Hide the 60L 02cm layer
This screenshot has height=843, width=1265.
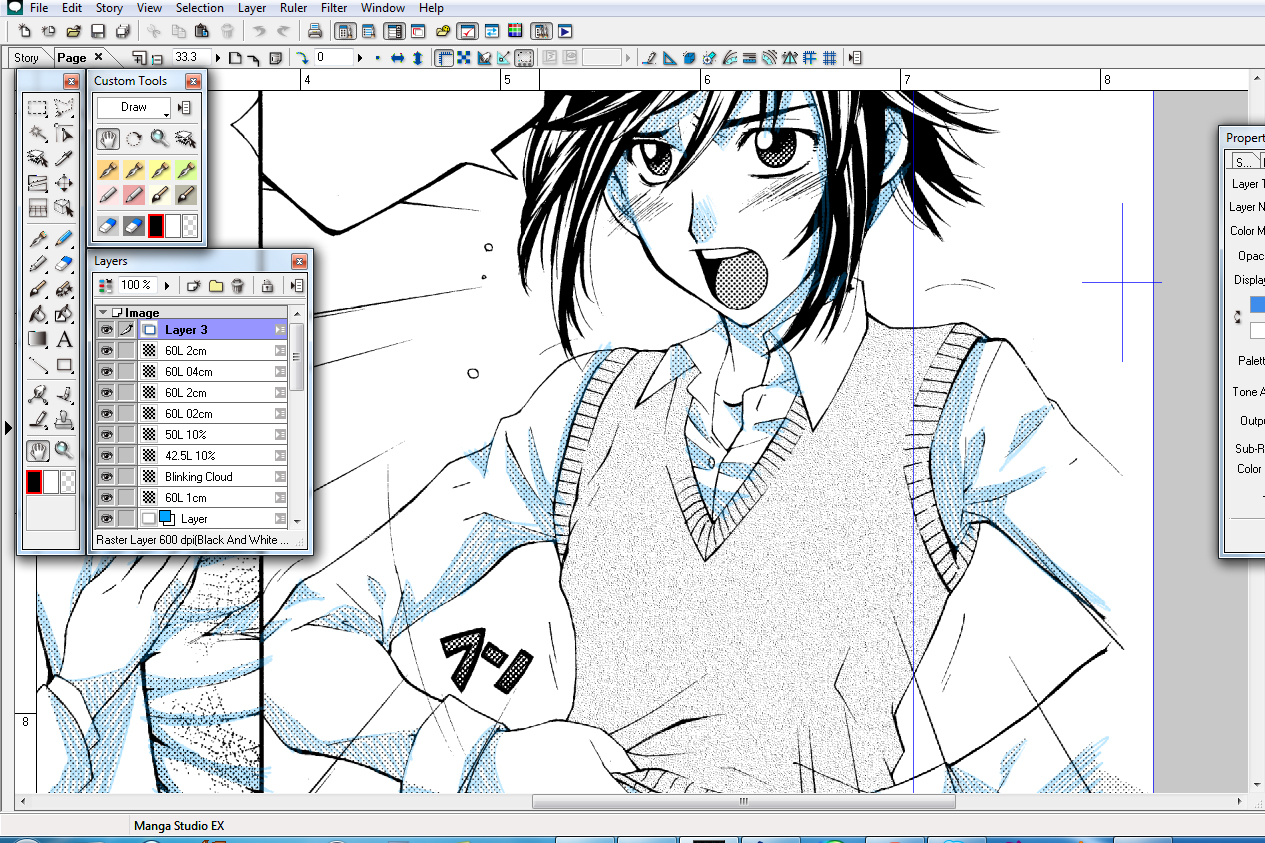click(106, 413)
